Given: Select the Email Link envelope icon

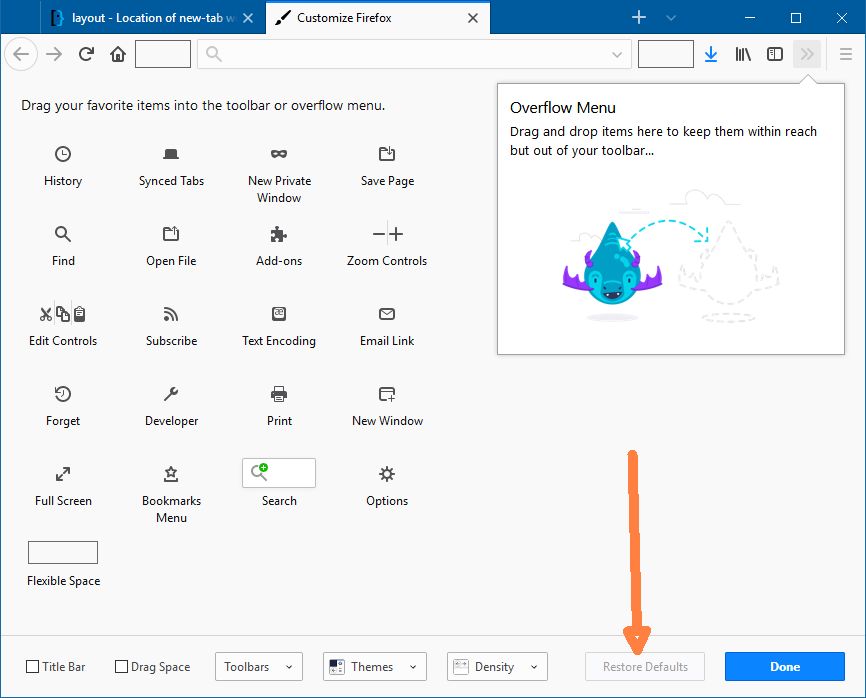Looking at the screenshot, I should (x=387, y=314).
